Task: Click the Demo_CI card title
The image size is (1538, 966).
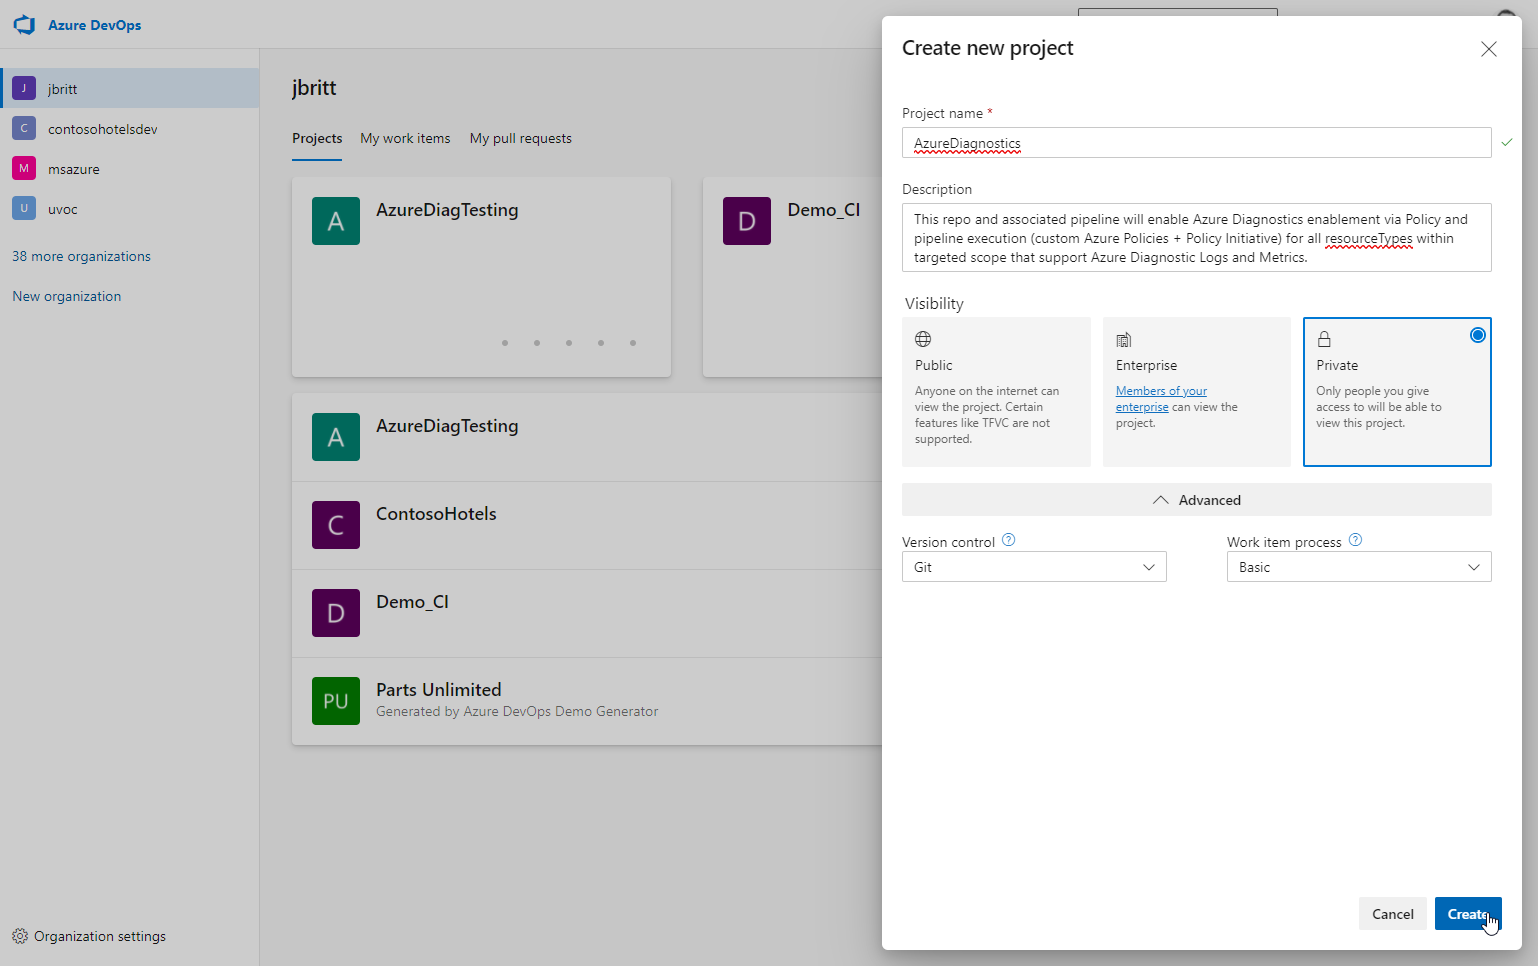Action: [x=824, y=210]
